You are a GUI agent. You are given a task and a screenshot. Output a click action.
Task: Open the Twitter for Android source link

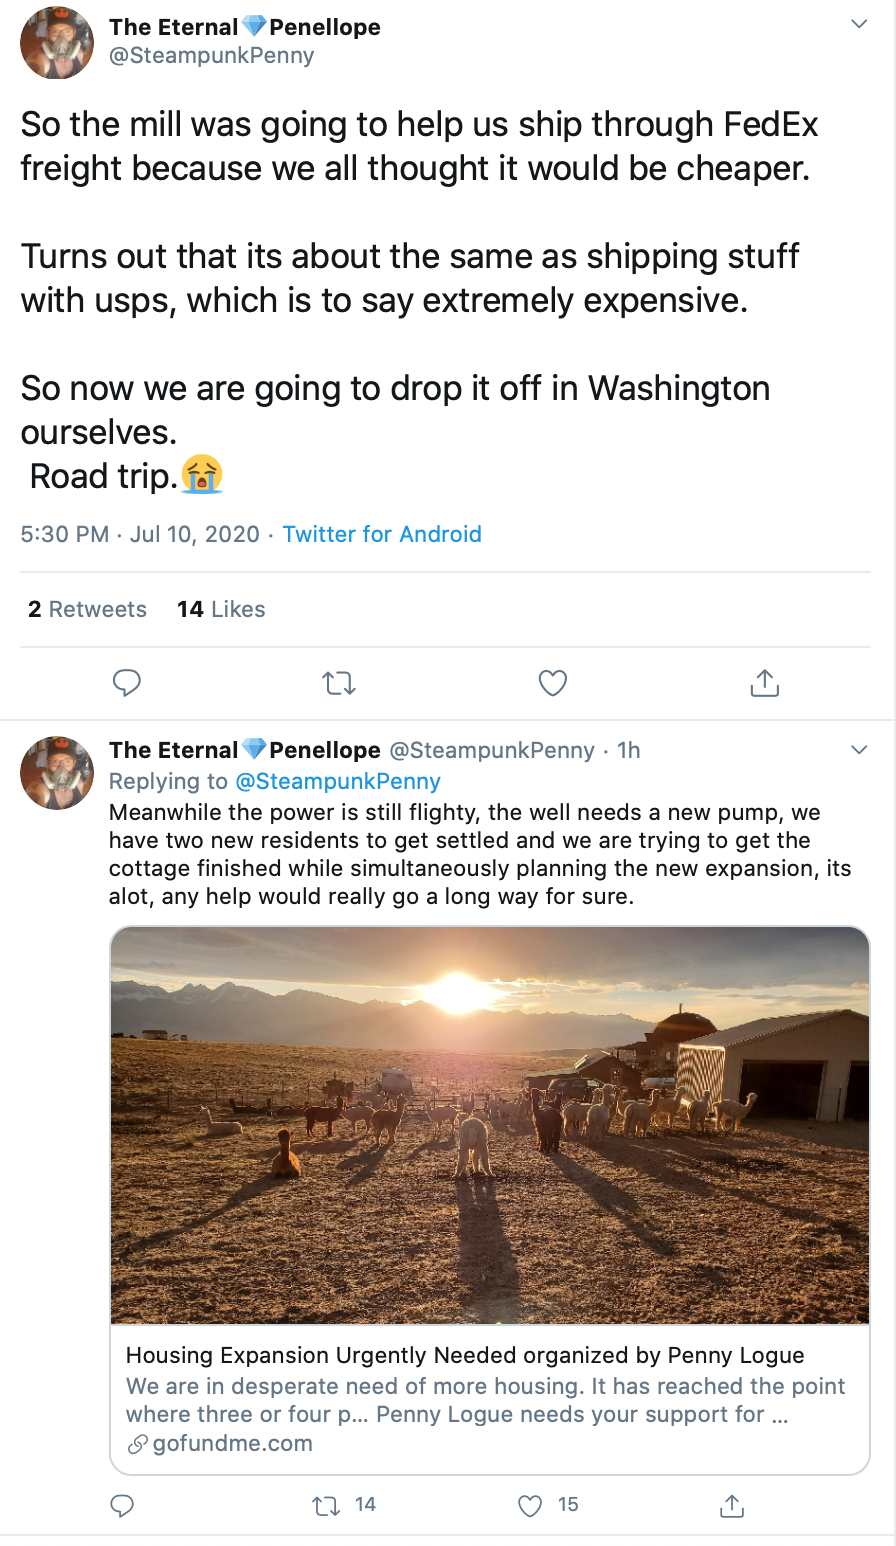click(382, 534)
